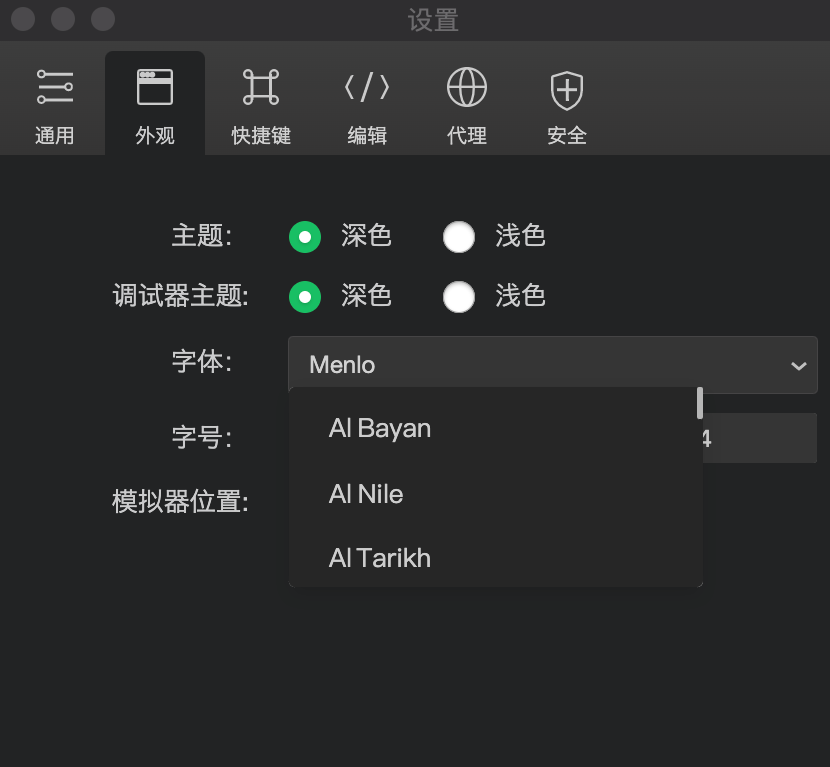Select the 外观 appearance window icon
Image resolution: width=830 pixels, height=767 pixels.
[155, 88]
